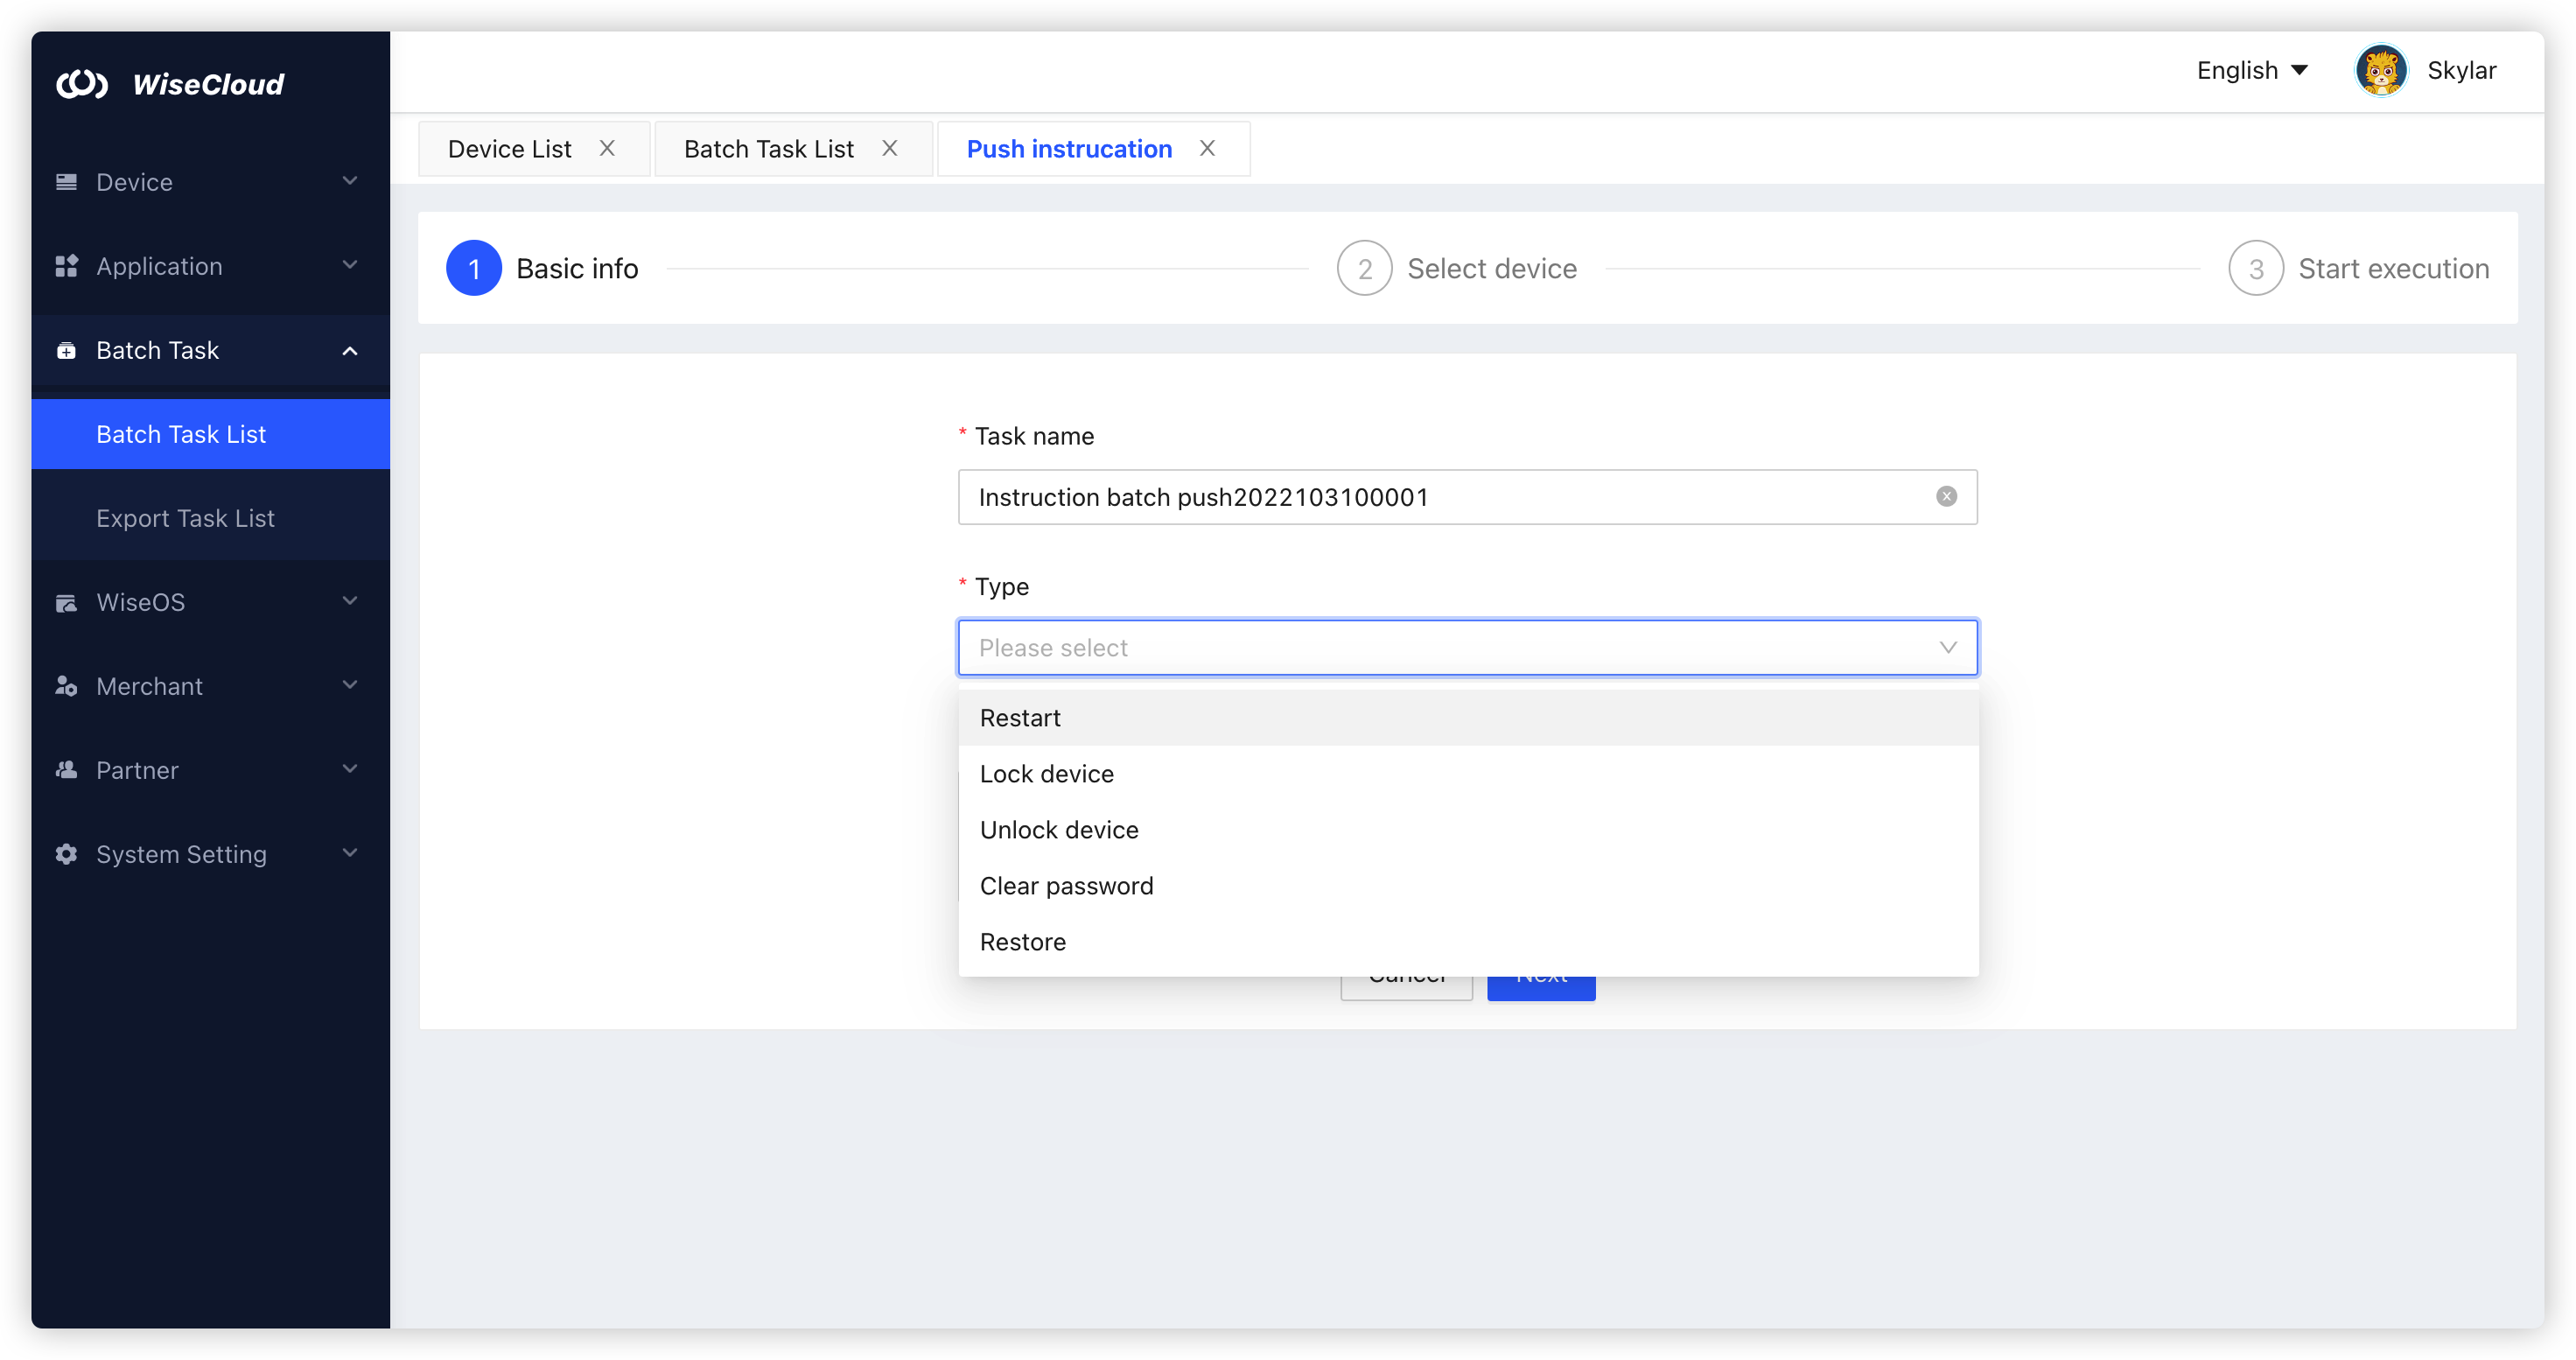This screenshot has height=1360, width=2576.
Task: Open Export Task List page
Action: (x=185, y=518)
